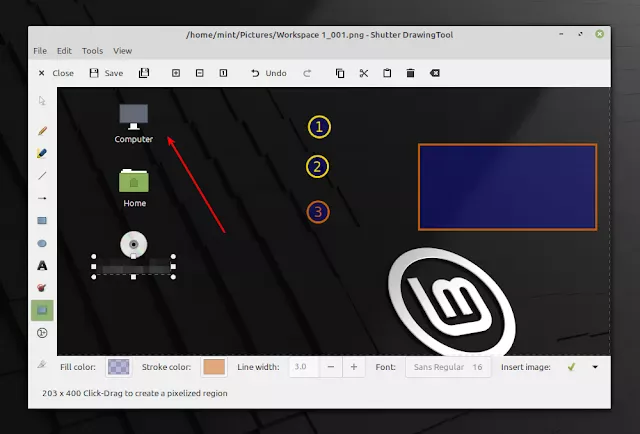Select the Highlighter tool
This screenshot has height=434, width=640.
[x=42, y=153]
